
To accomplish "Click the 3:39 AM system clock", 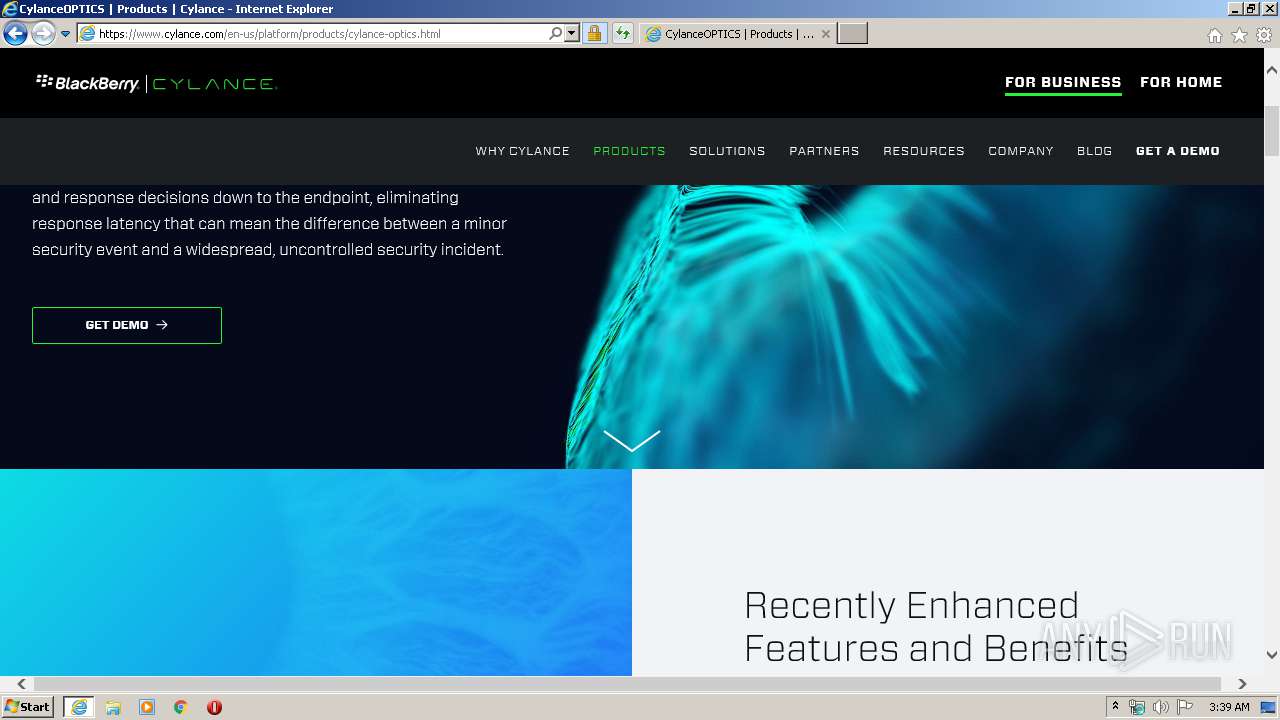I will 1229,707.
